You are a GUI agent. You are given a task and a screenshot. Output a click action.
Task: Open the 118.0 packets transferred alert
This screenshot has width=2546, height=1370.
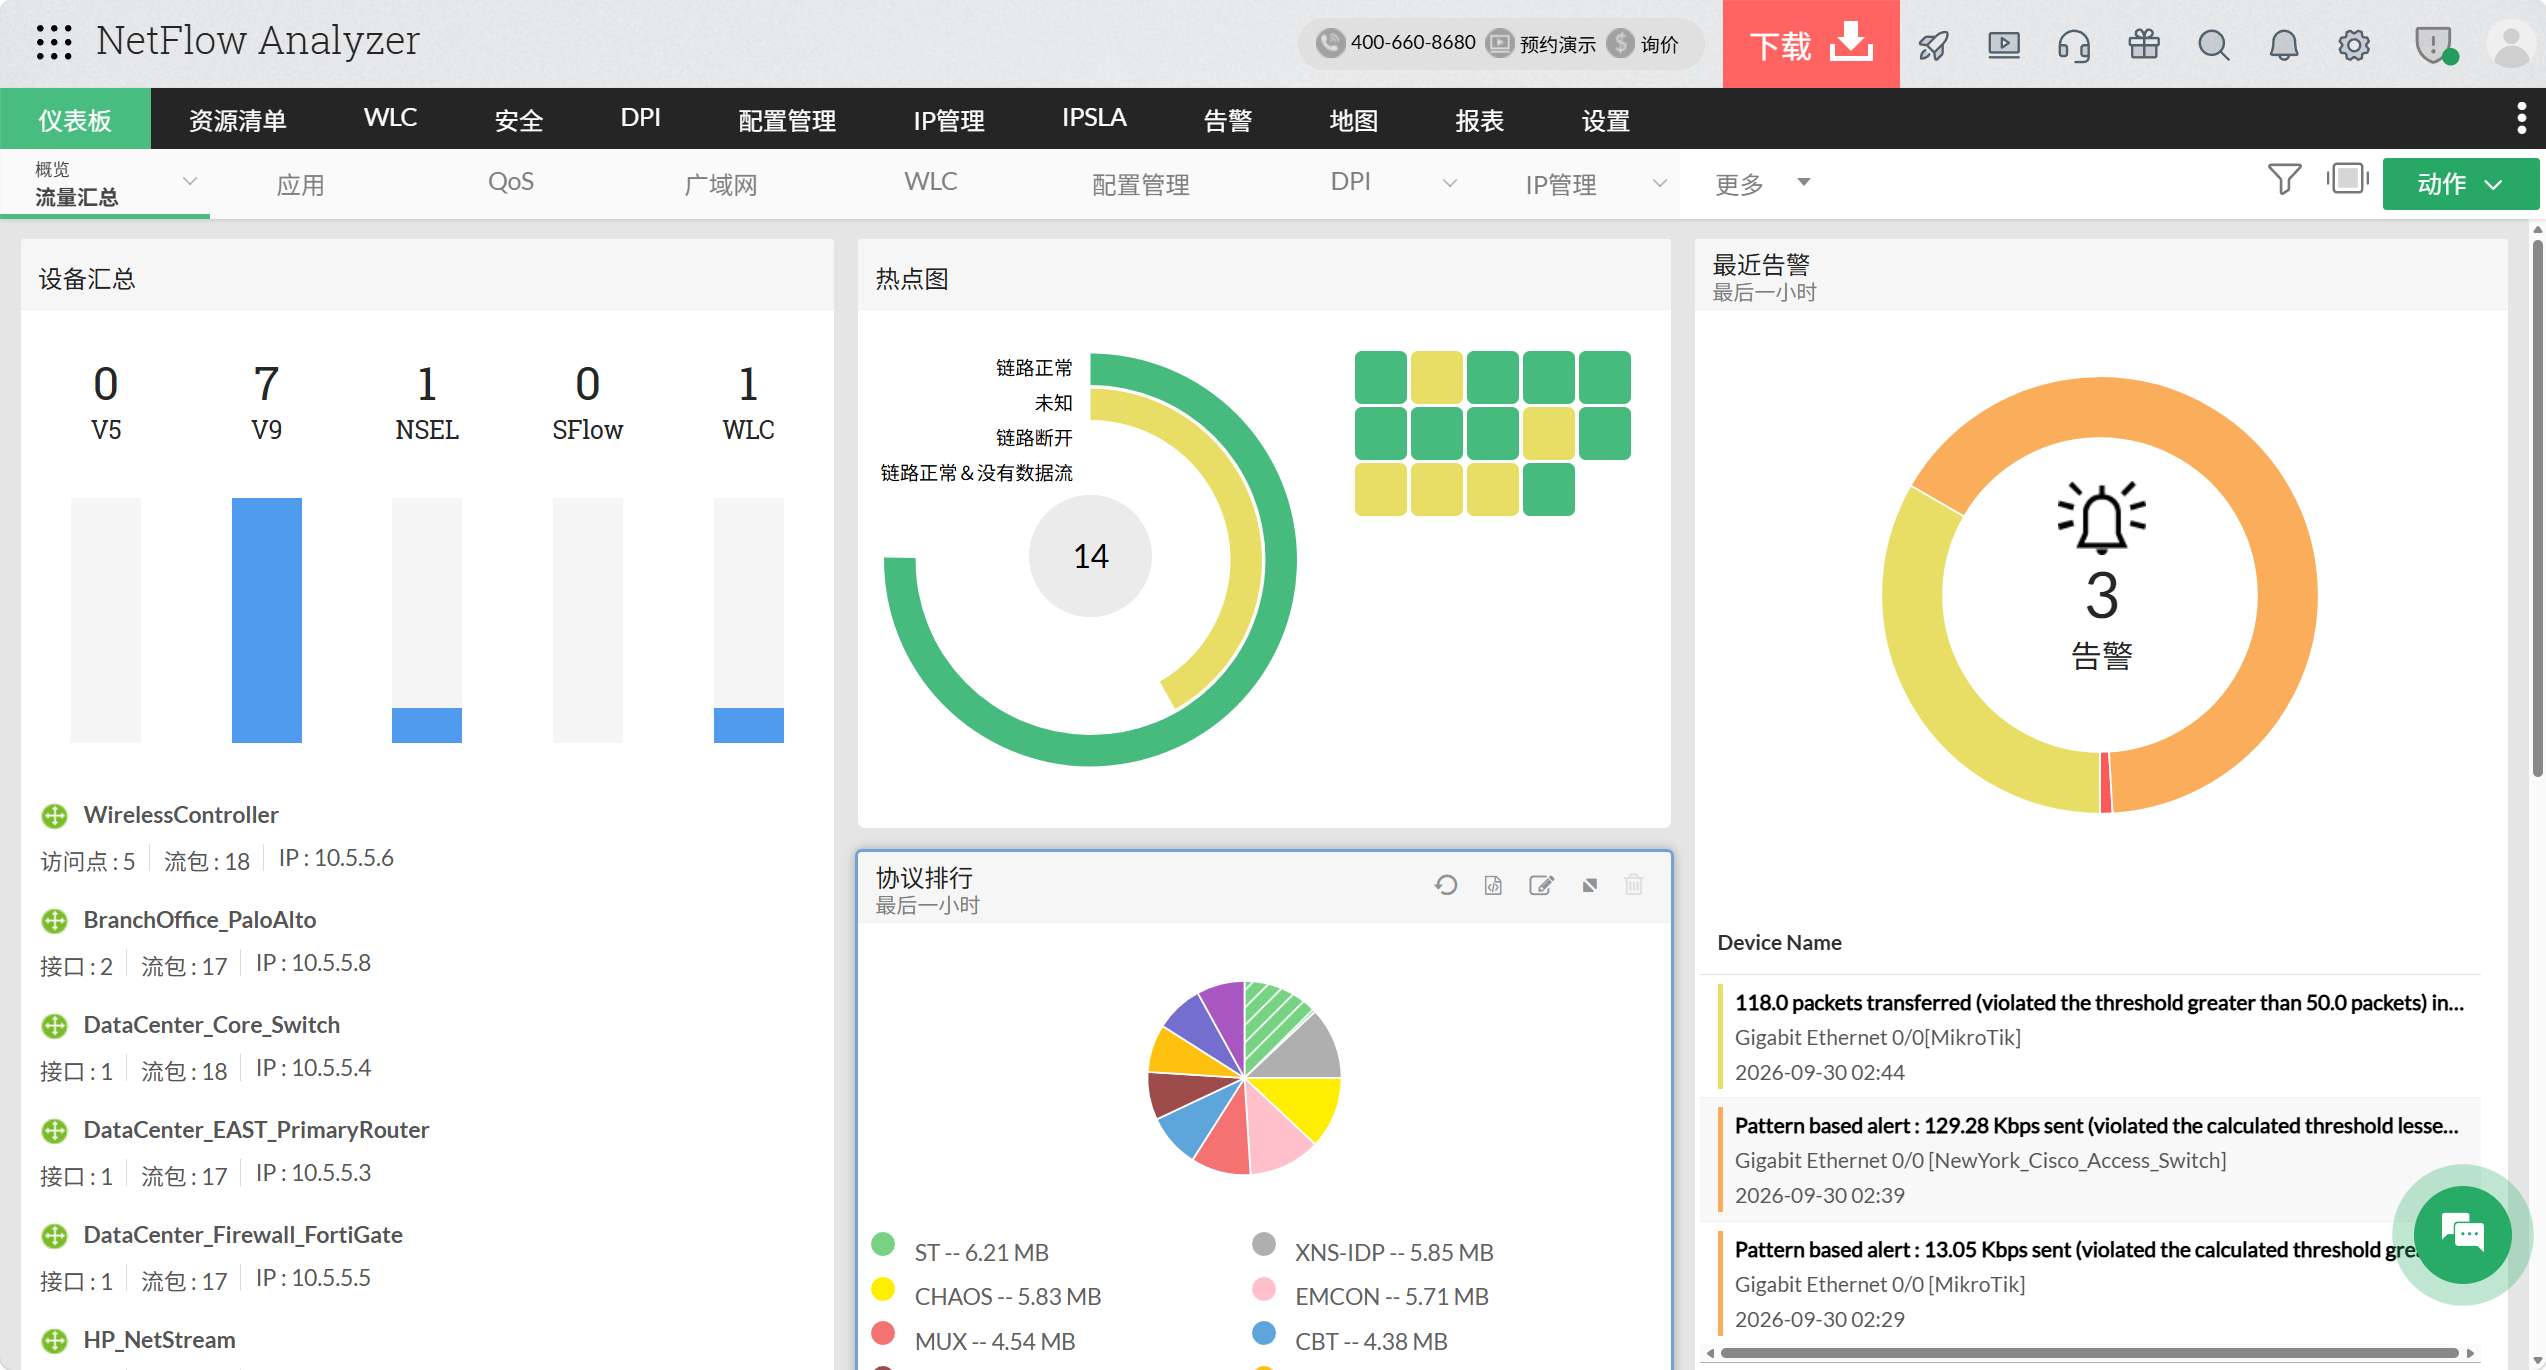[x=2098, y=1002]
